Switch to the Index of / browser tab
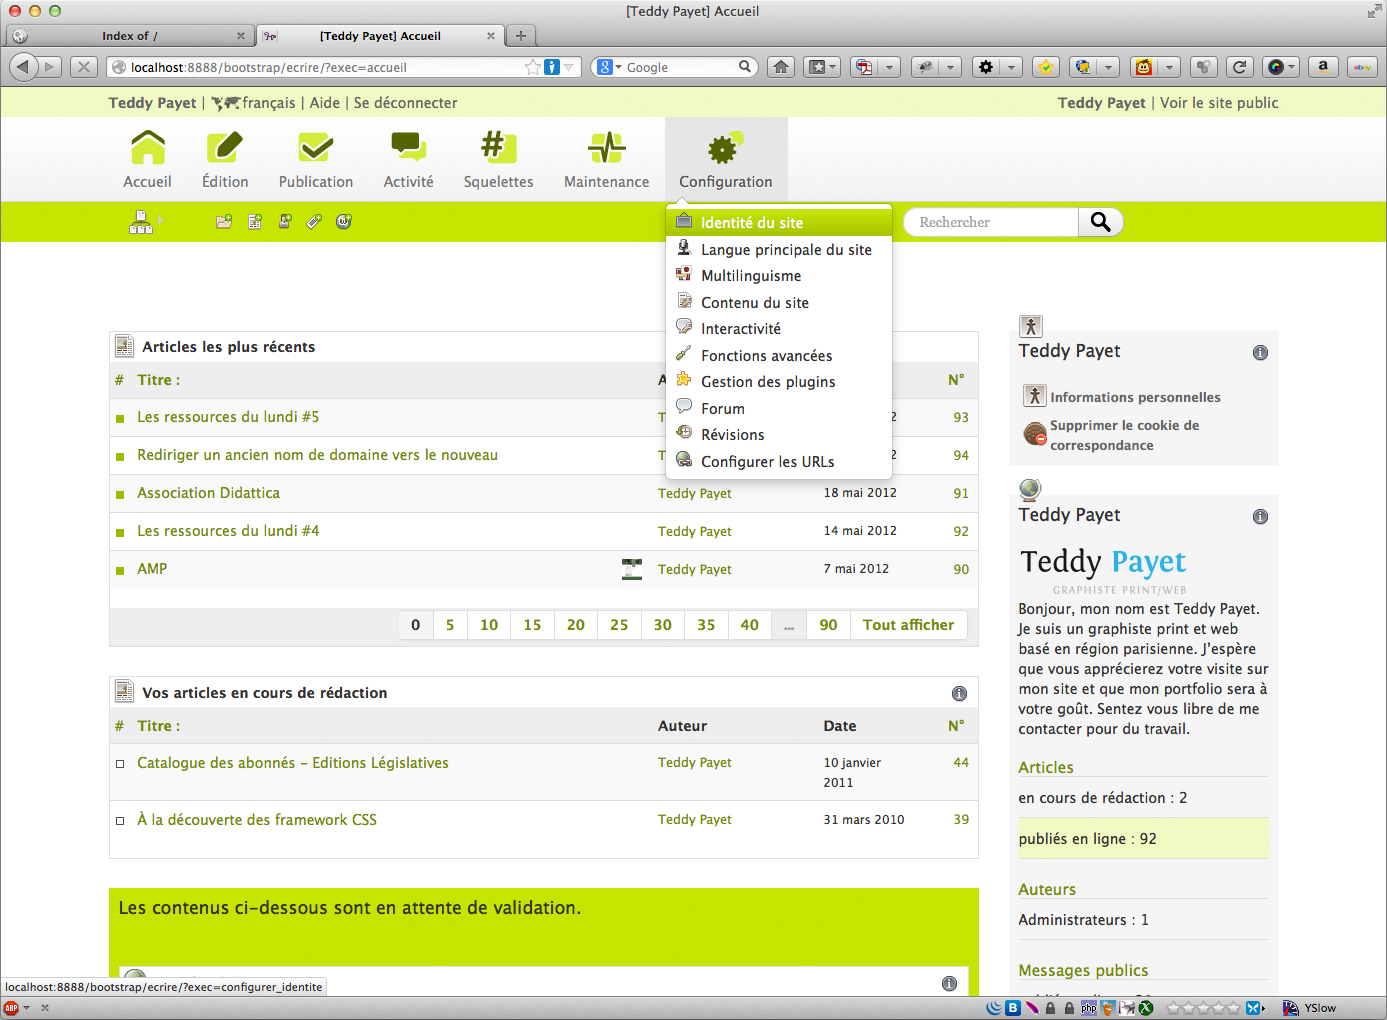This screenshot has height=1020, width=1387. (130, 36)
